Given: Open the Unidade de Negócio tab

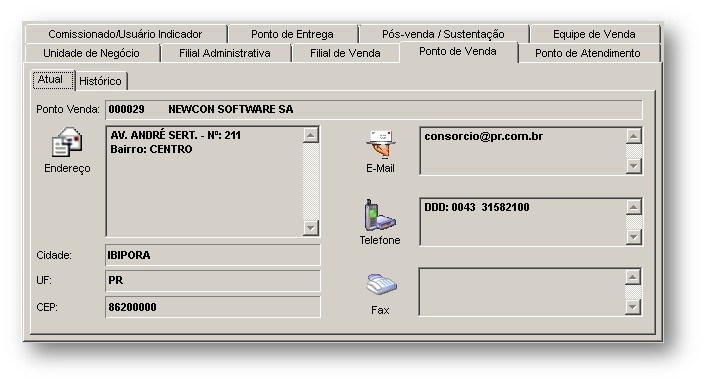Looking at the screenshot, I should (92, 53).
